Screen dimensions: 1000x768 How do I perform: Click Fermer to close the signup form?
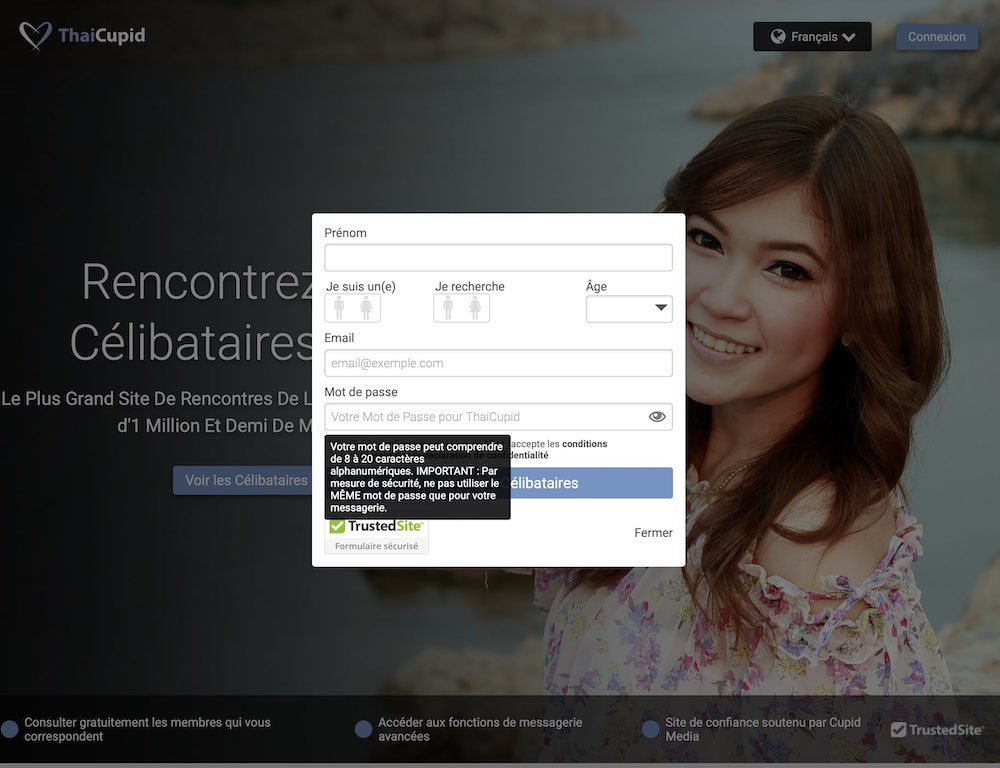tap(653, 533)
